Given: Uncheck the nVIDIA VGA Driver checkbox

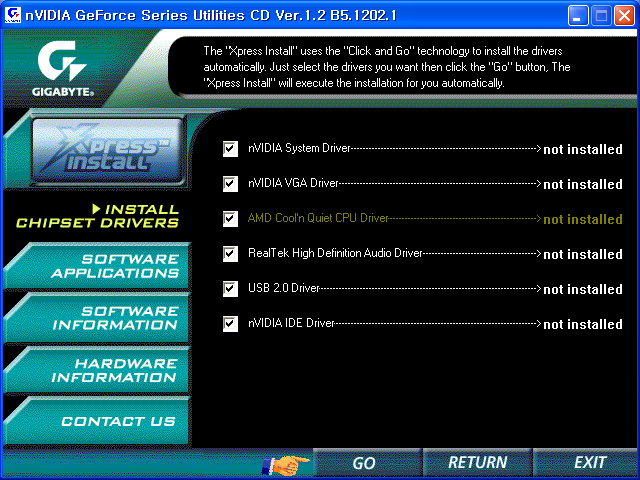Looking at the screenshot, I should [230, 184].
